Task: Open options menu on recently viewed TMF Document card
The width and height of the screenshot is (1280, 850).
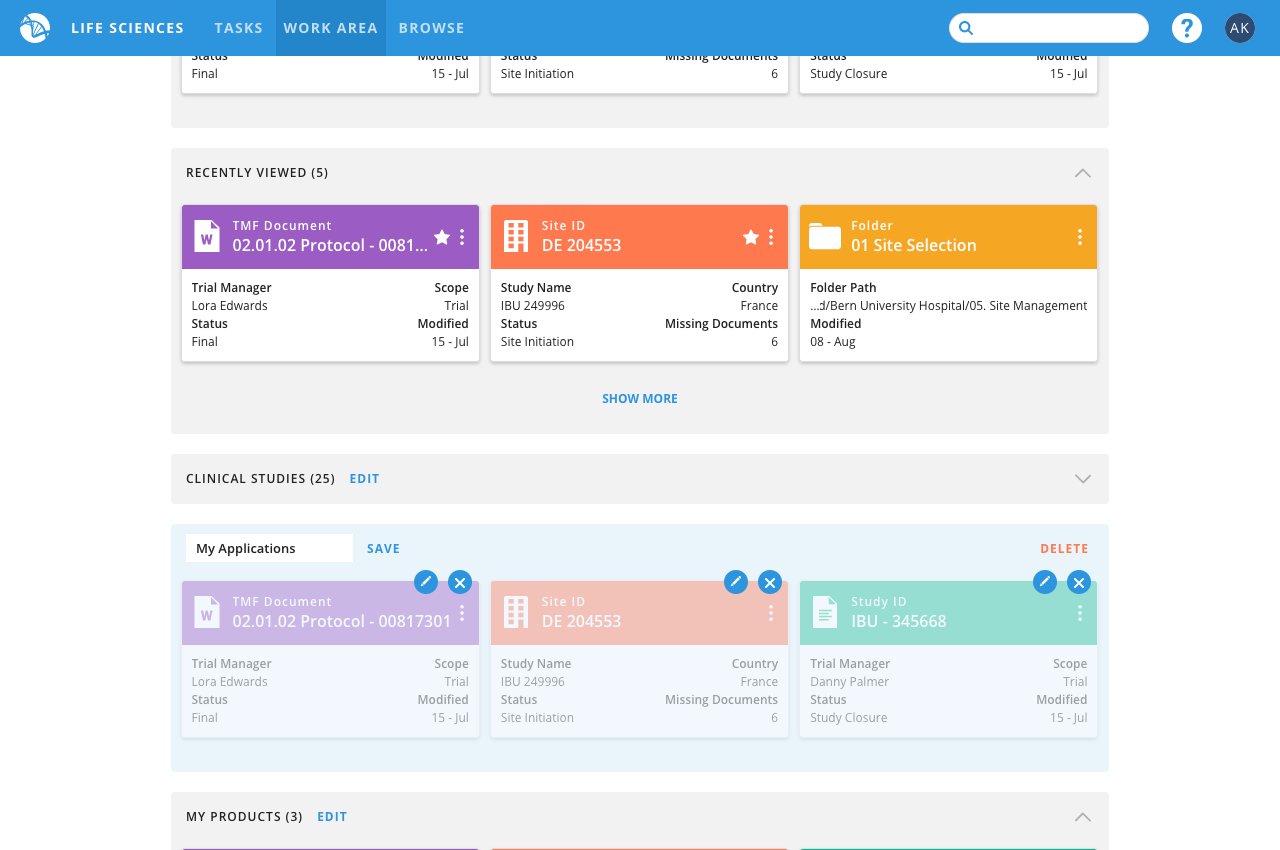Action: click(462, 237)
